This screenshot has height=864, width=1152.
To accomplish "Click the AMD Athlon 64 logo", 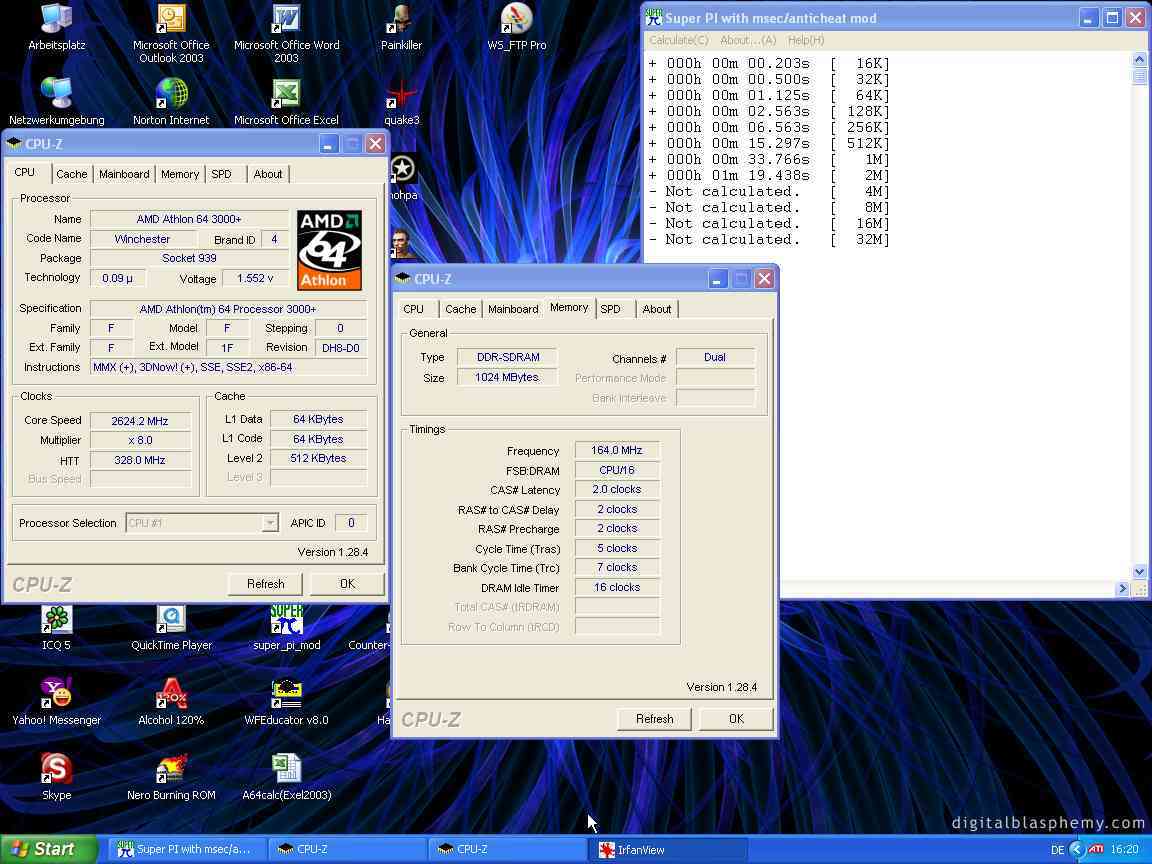I will pos(329,251).
